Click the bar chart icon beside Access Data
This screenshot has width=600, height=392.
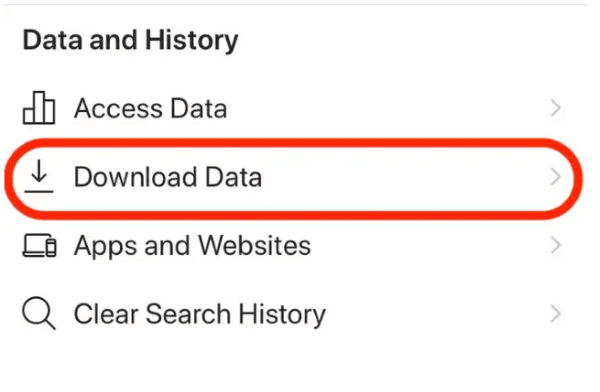coord(39,108)
